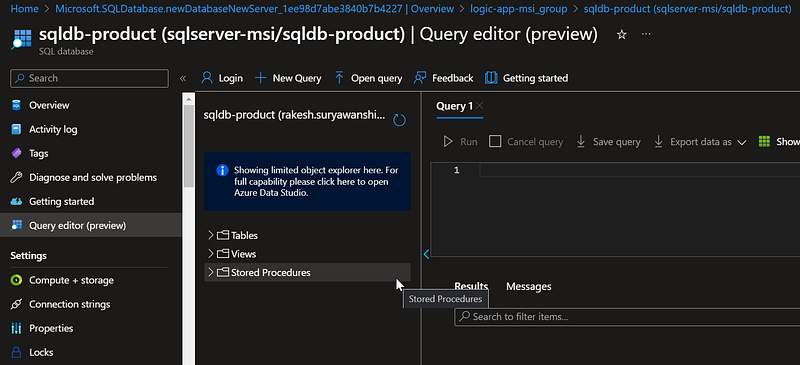The height and width of the screenshot is (365, 800).
Task: Click the sqldb-product (rakesh.suryawanshi... label
Action: (x=295, y=115)
